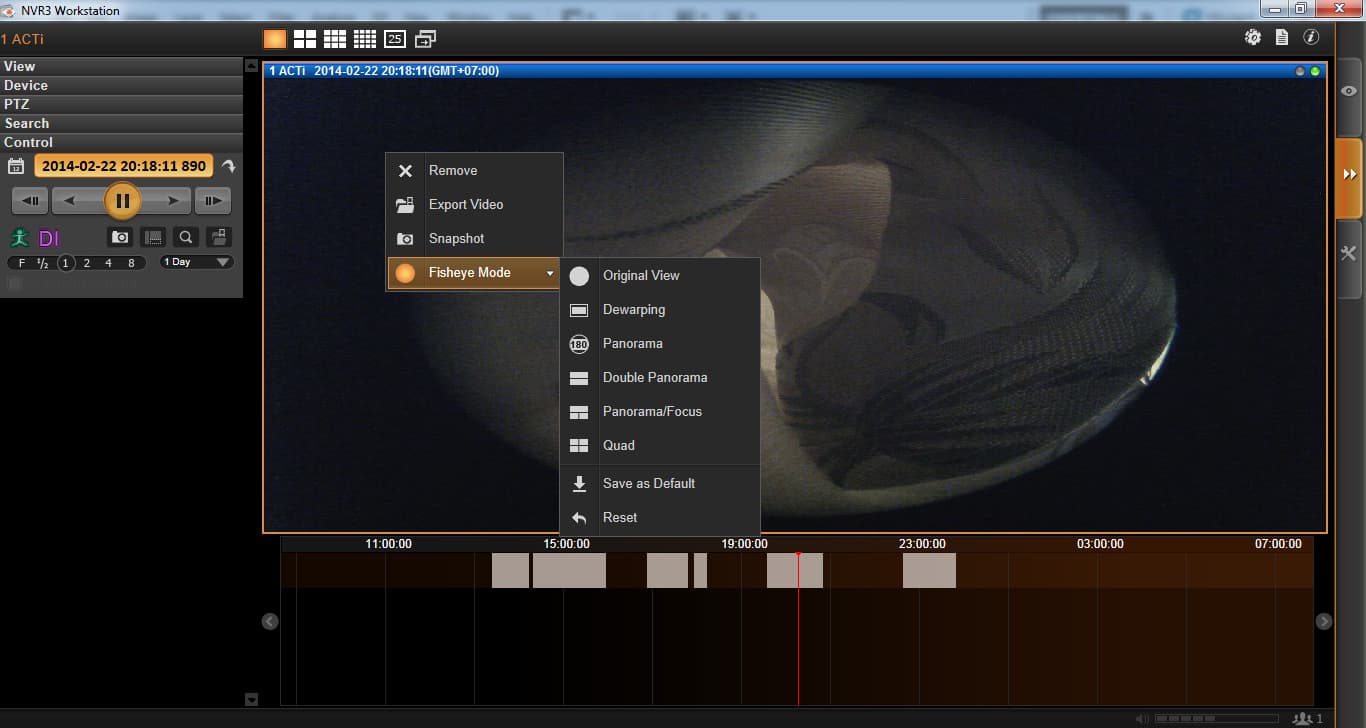Set playback speed to 2x
1366x728 pixels.
(x=87, y=263)
